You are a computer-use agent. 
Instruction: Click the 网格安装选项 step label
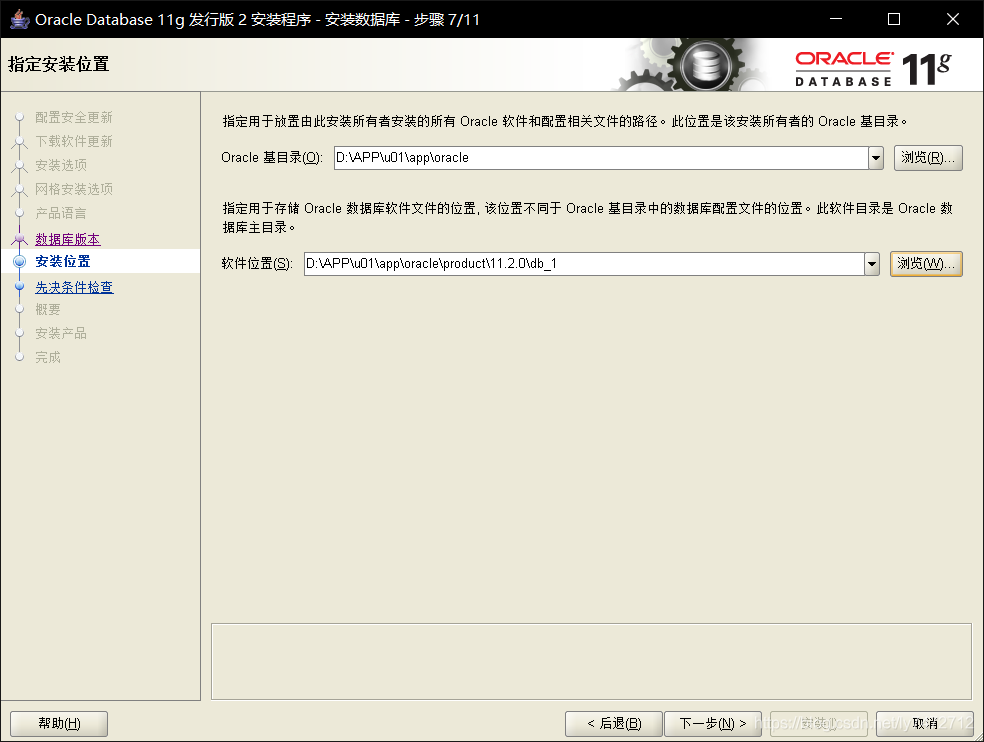click(x=74, y=189)
